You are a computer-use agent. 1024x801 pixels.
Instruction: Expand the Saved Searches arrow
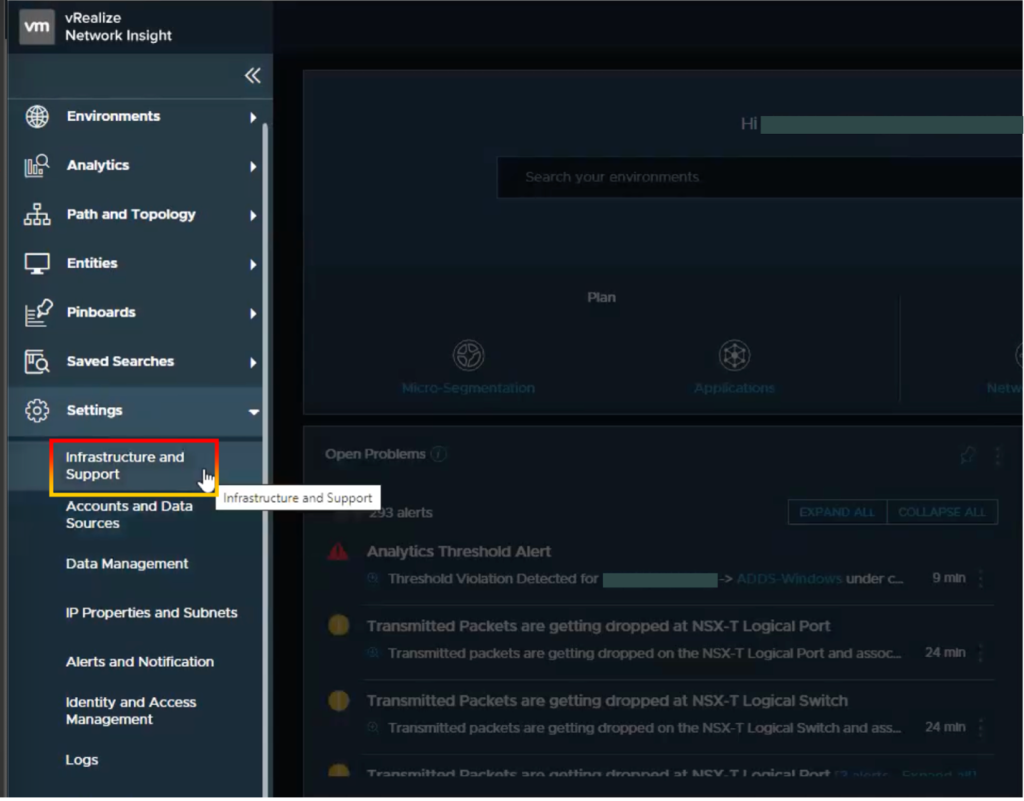pyautogui.click(x=253, y=363)
